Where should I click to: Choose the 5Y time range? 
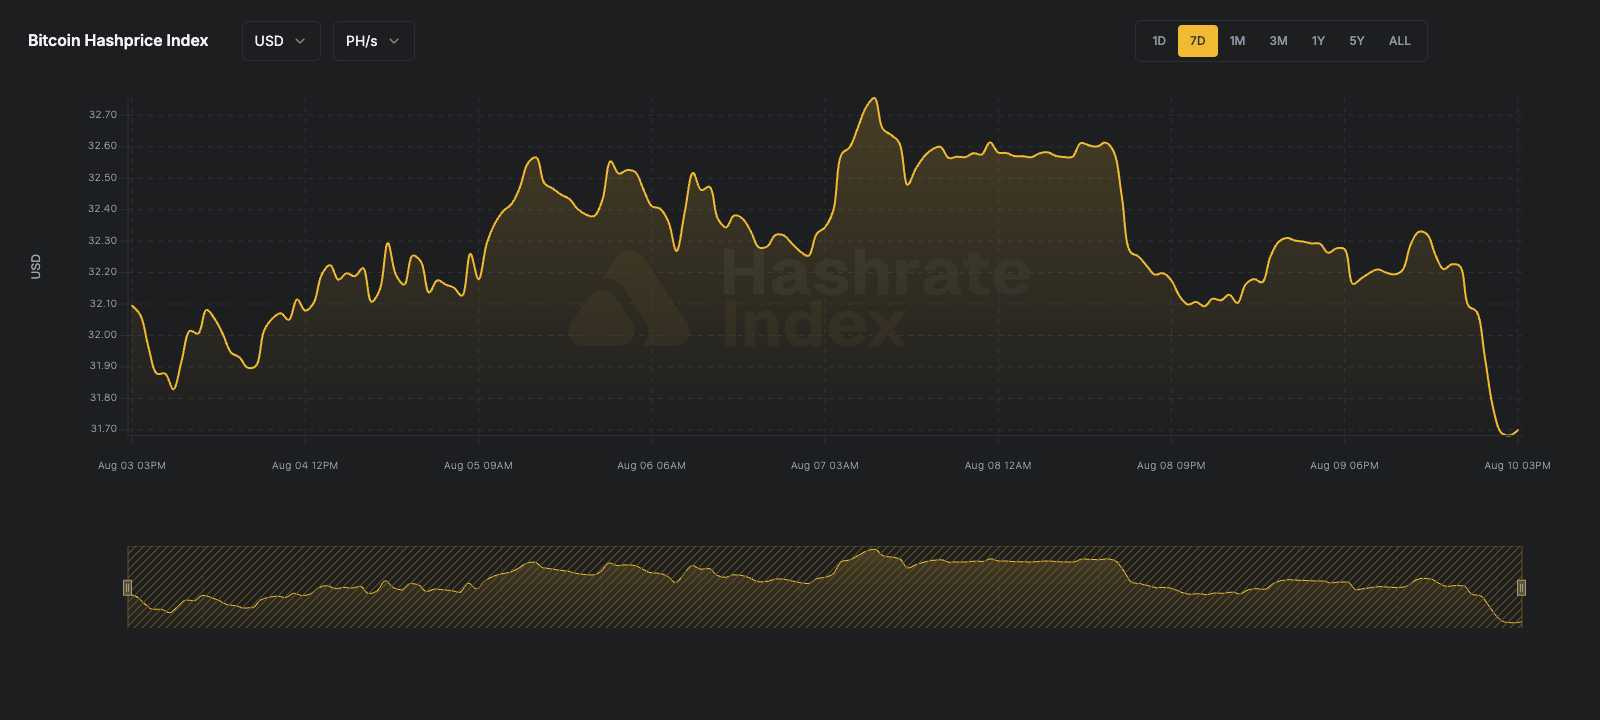tap(1357, 41)
